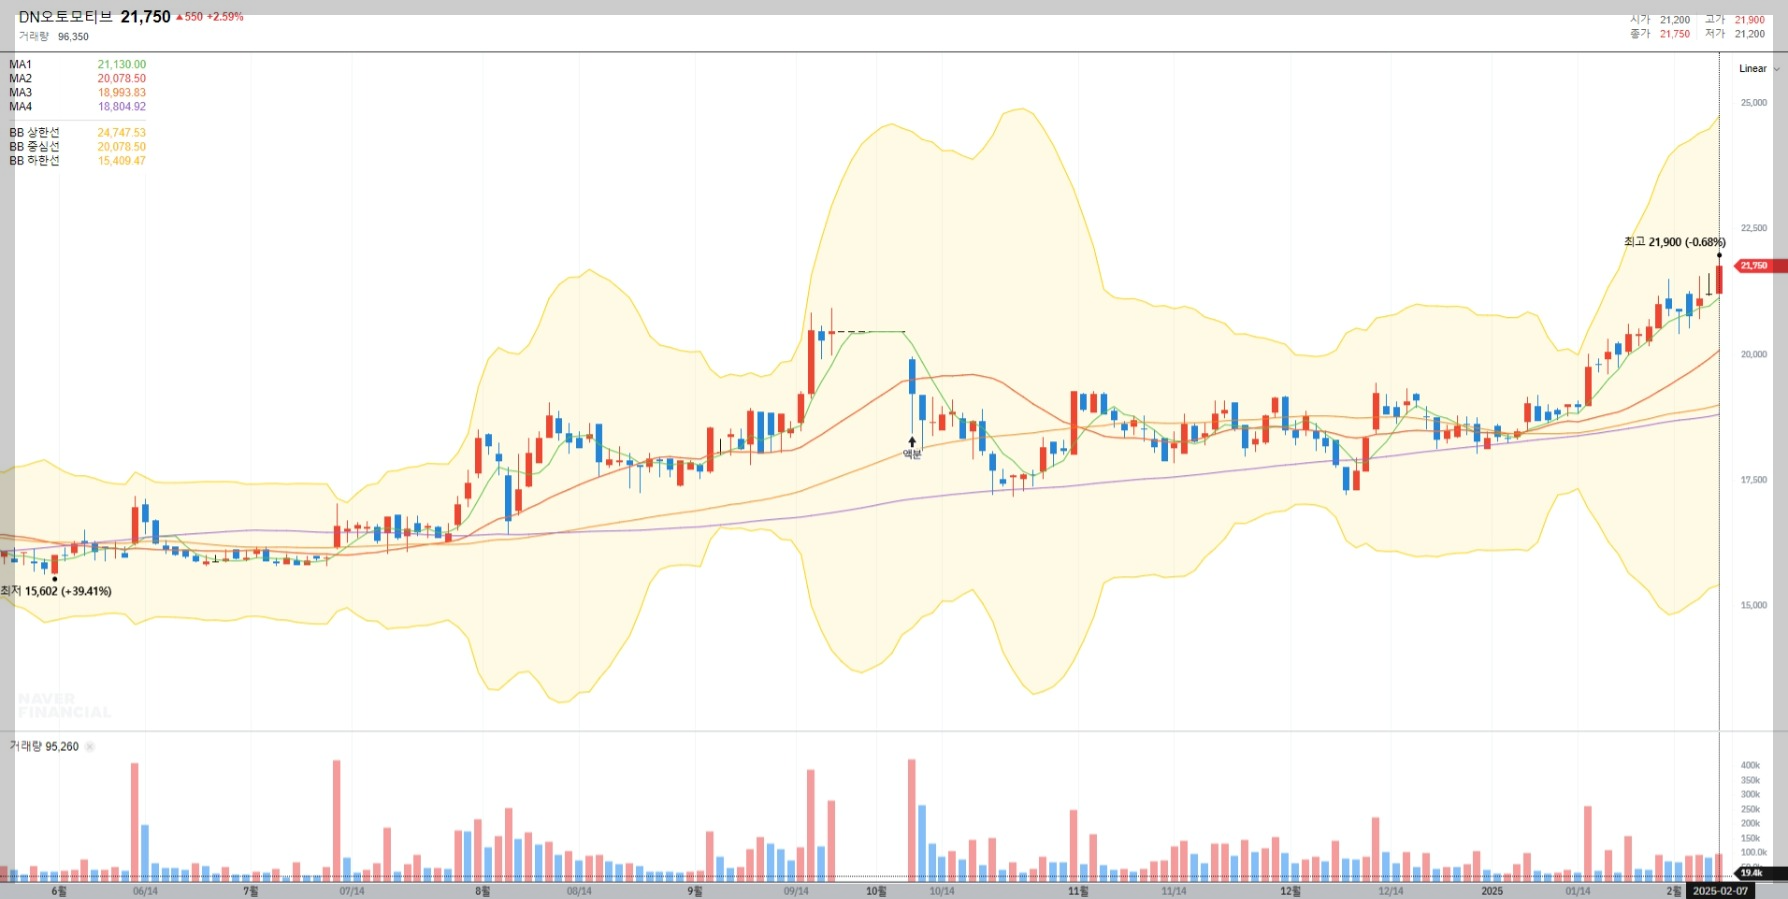The height and width of the screenshot is (899, 1788).
Task: Click the 07/14 date label
Action: pyautogui.click(x=352, y=892)
